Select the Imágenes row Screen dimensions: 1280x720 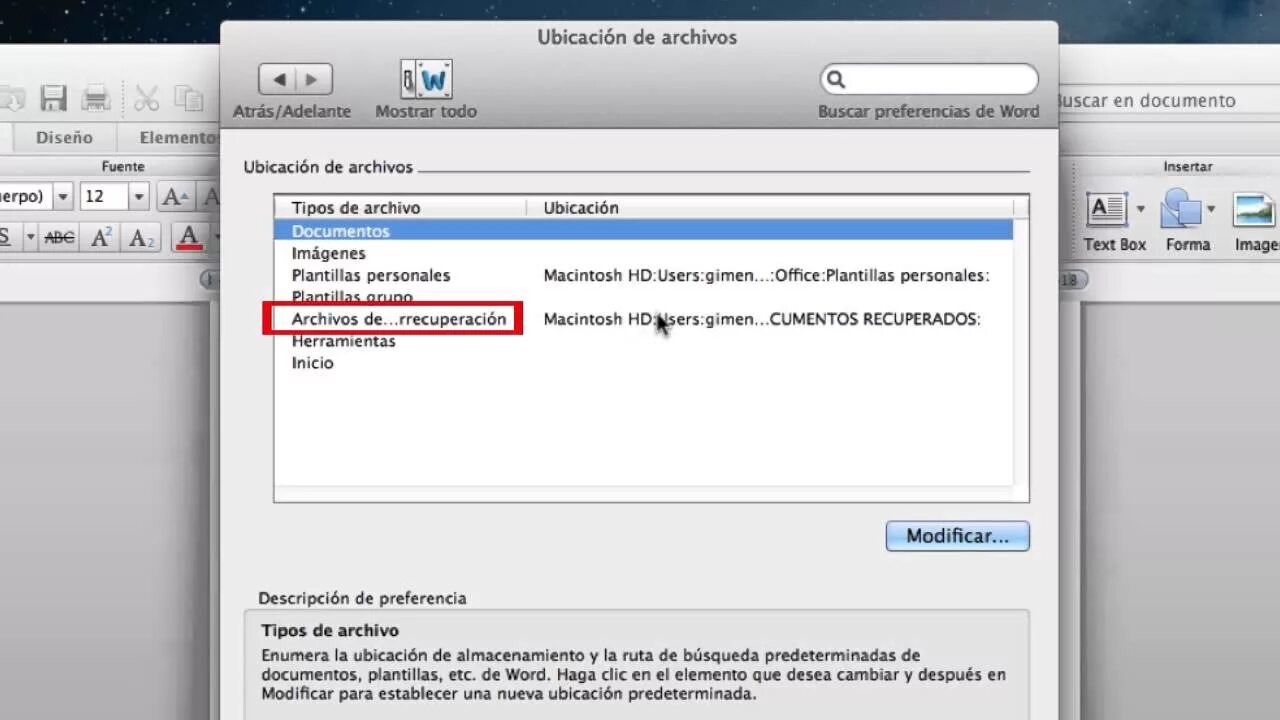pyautogui.click(x=644, y=253)
